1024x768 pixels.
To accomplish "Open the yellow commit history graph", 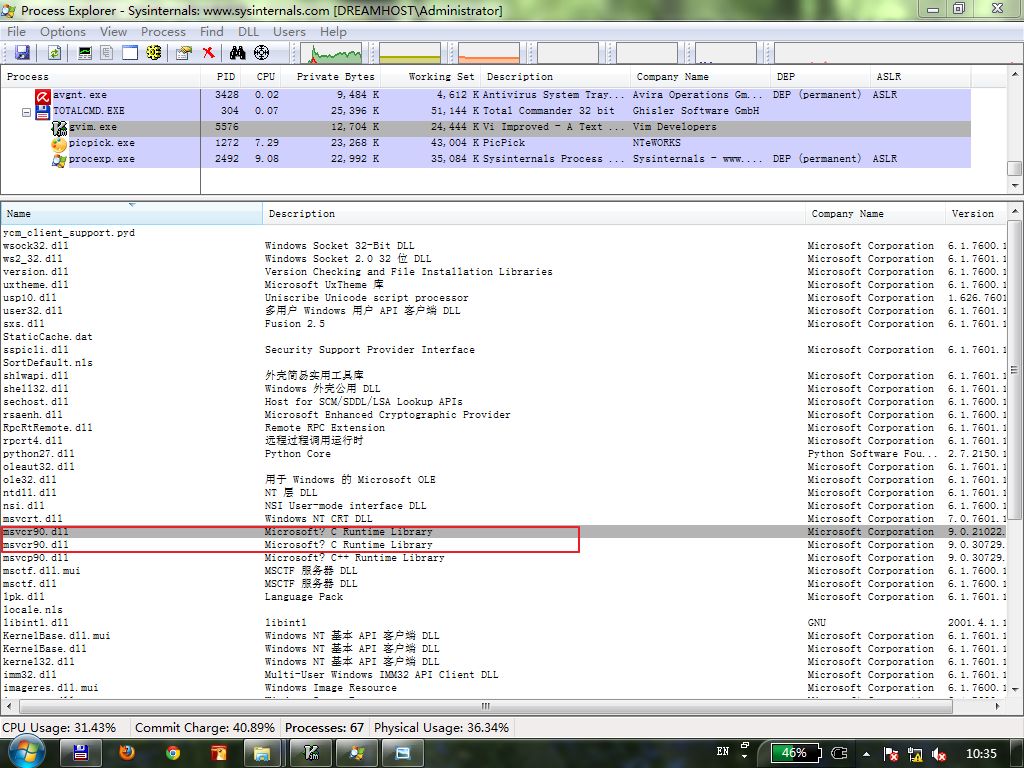I will [410, 53].
